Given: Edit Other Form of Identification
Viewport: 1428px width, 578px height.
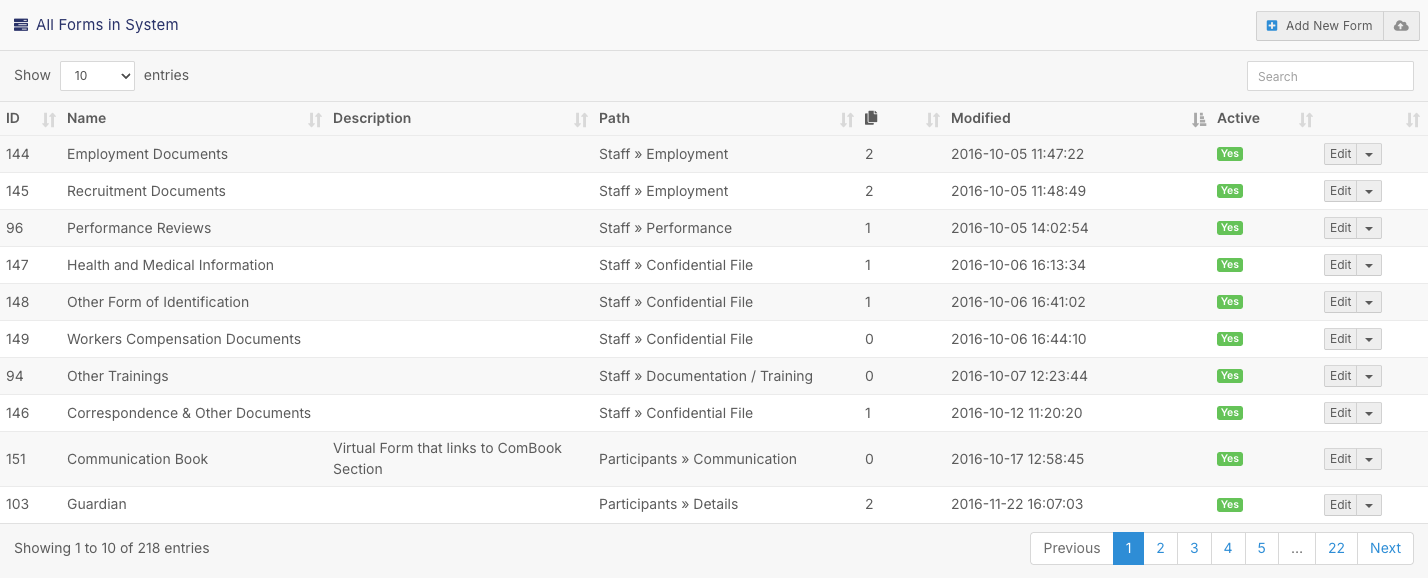Looking at the screenshot, I should point(1340,302).
